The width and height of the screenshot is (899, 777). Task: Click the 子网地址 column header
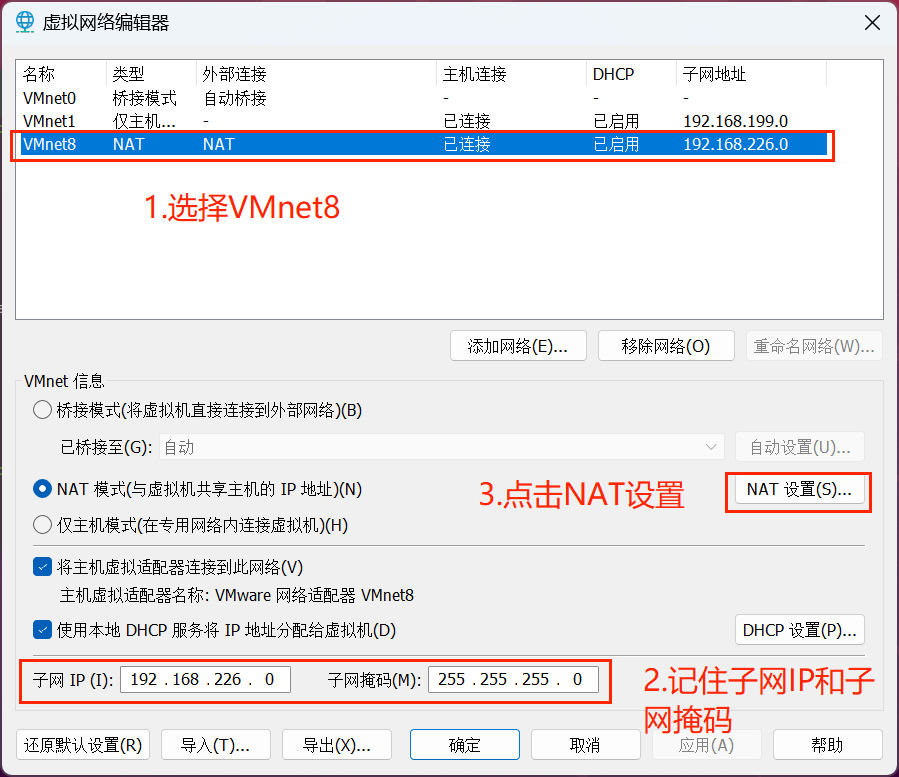[714, 74]
